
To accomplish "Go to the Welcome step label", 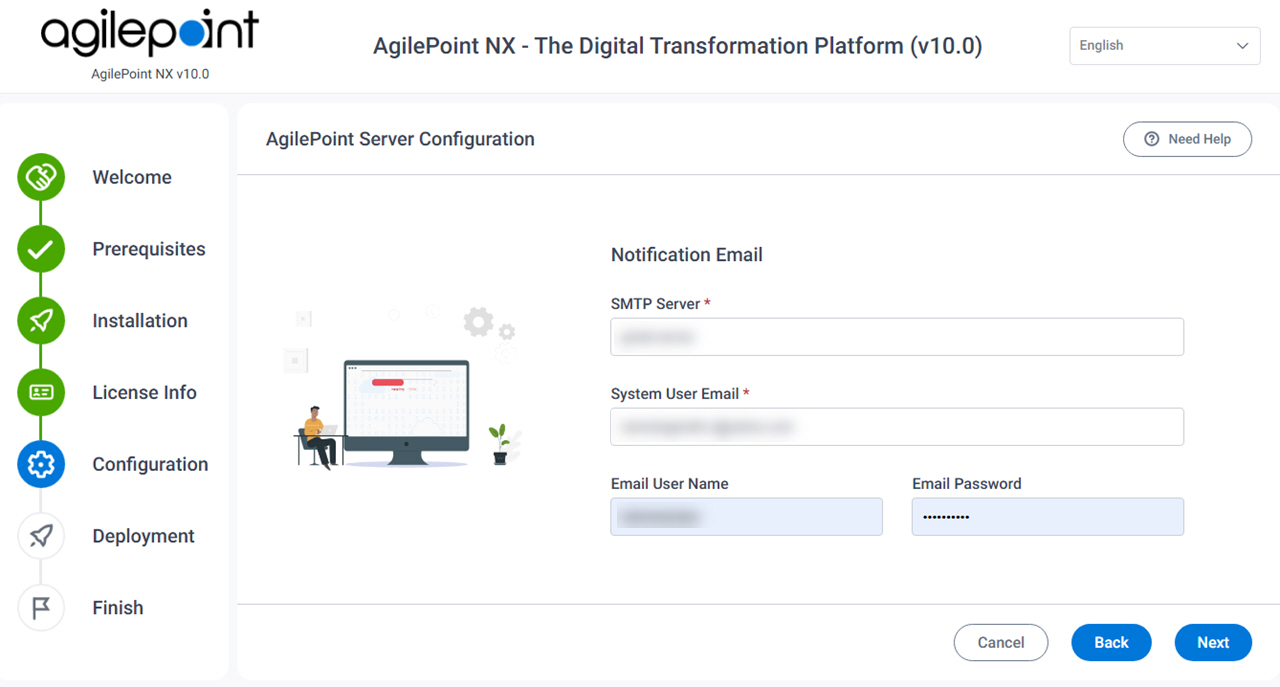I will [132, 177].
